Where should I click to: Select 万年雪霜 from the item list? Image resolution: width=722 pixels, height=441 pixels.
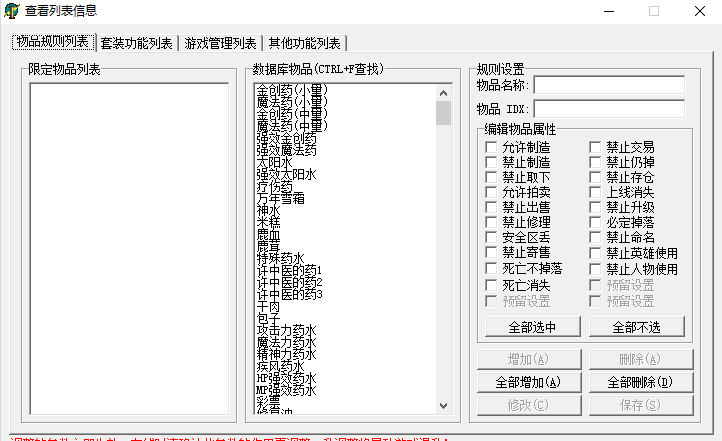coord(281,198)
